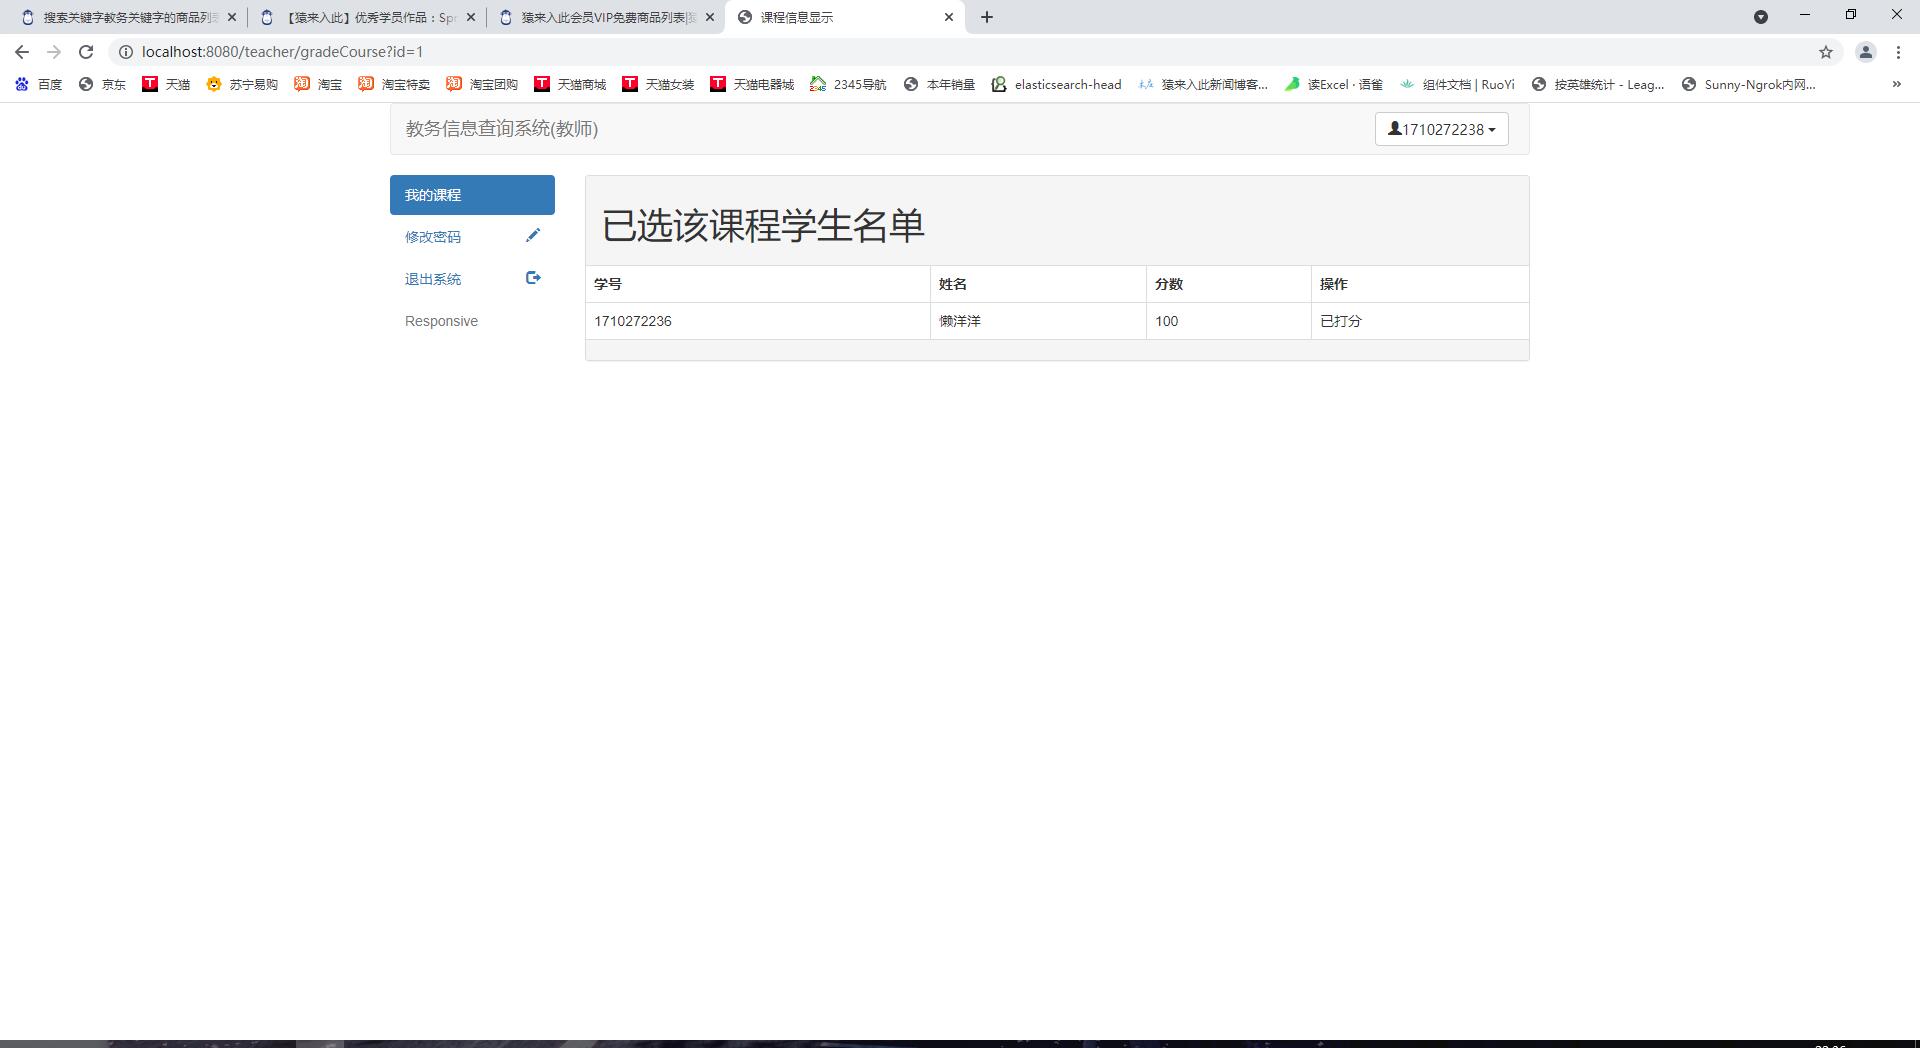Switch to the 猿来入此会员VIP tab

[600, 16]
